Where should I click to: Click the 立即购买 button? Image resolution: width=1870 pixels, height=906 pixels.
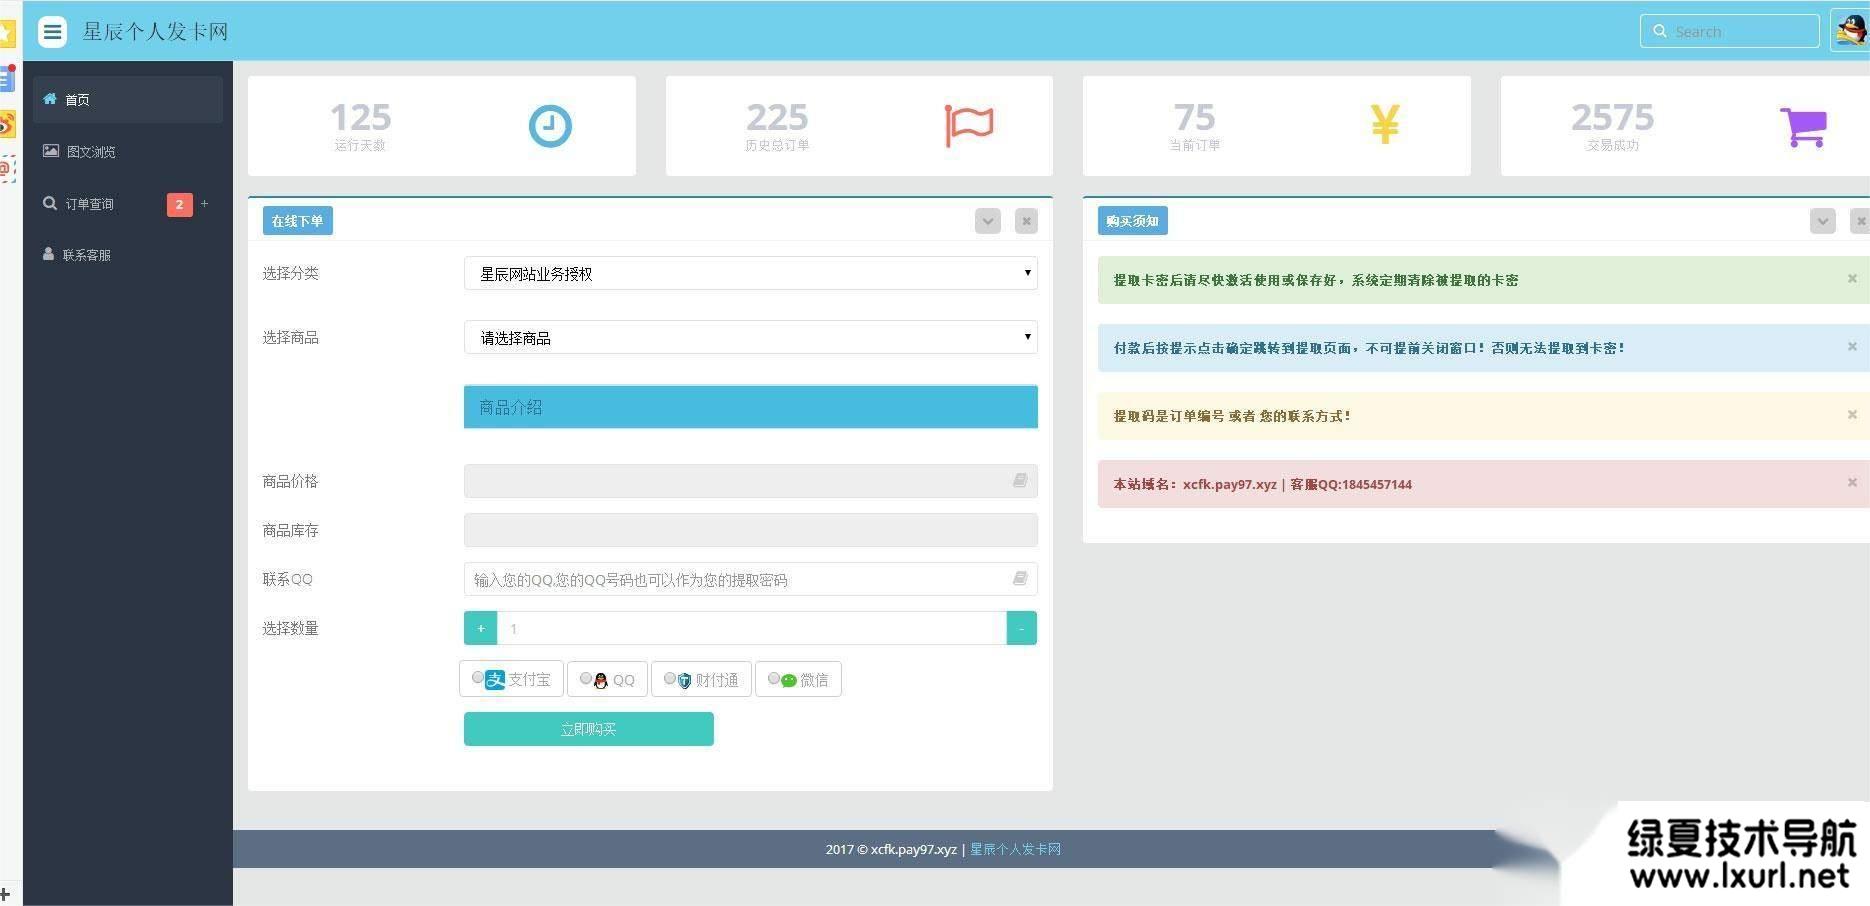click(x=589, y=729)
